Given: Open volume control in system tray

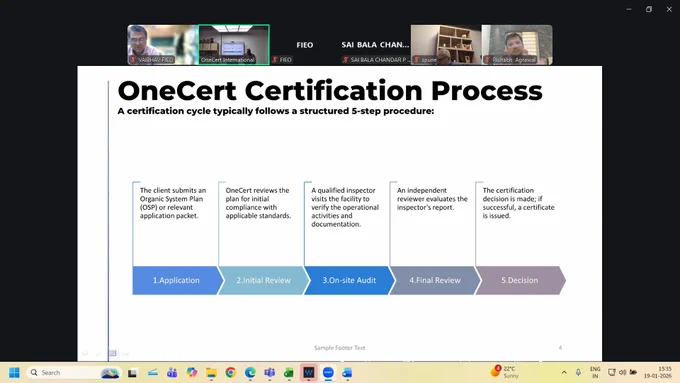Looking at the screenshot, I should click(x=622, y=372).
